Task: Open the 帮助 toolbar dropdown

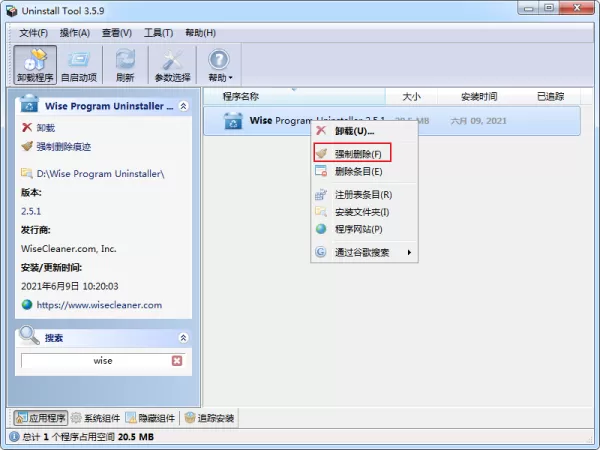Action: tap(220, 65)
